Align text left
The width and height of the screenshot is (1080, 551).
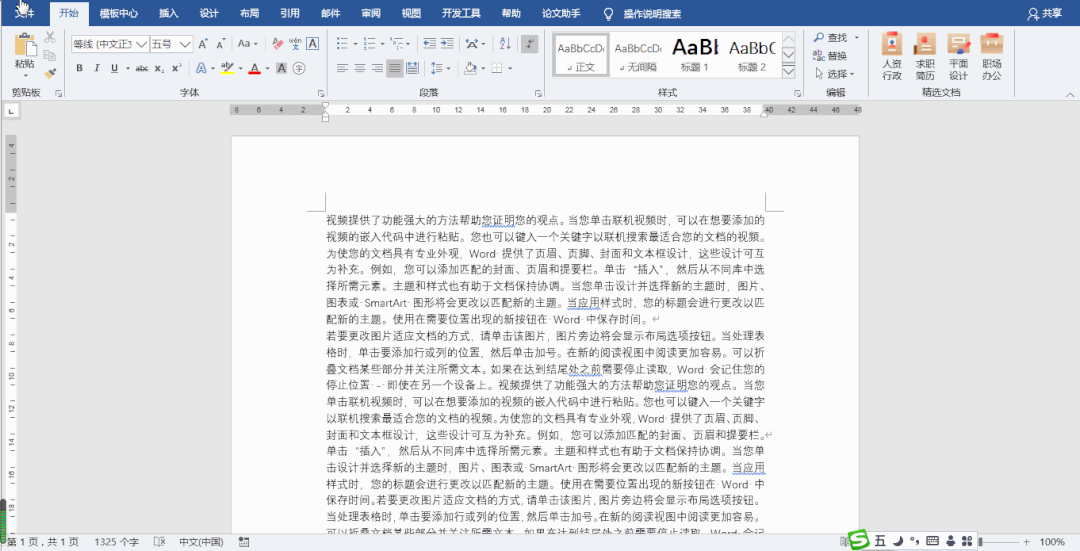pos(342,68)
